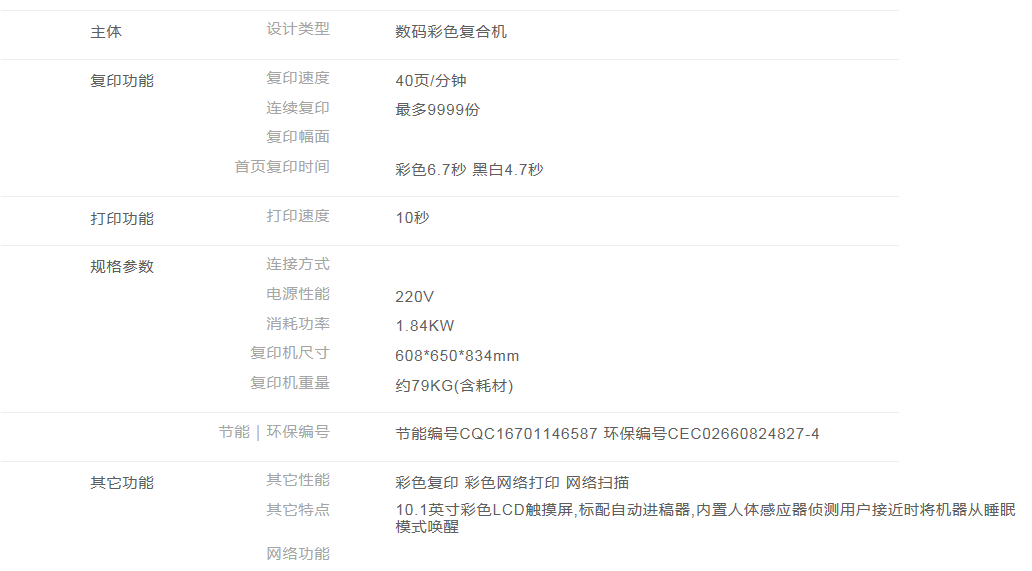Select the 40页/分钟 copy speed value
The height and width of the screenshot is (571, 1032).
(x=431, y=81)
